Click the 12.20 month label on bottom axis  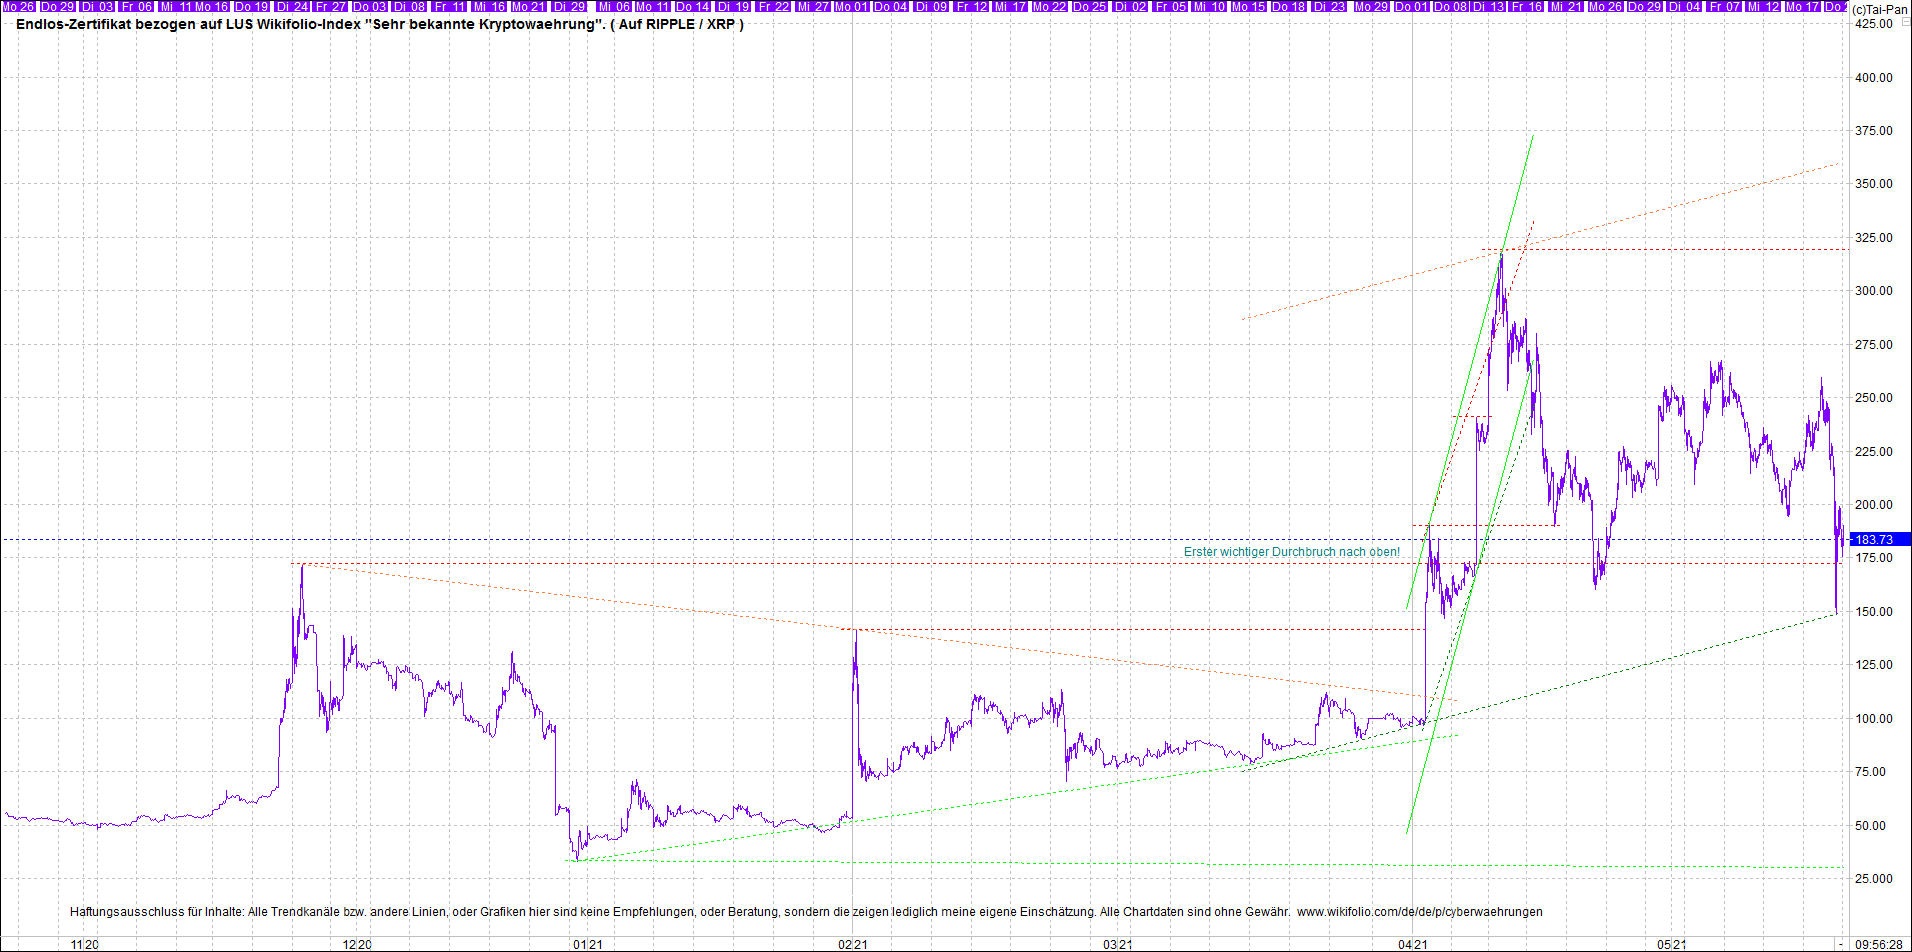[357, 944]
